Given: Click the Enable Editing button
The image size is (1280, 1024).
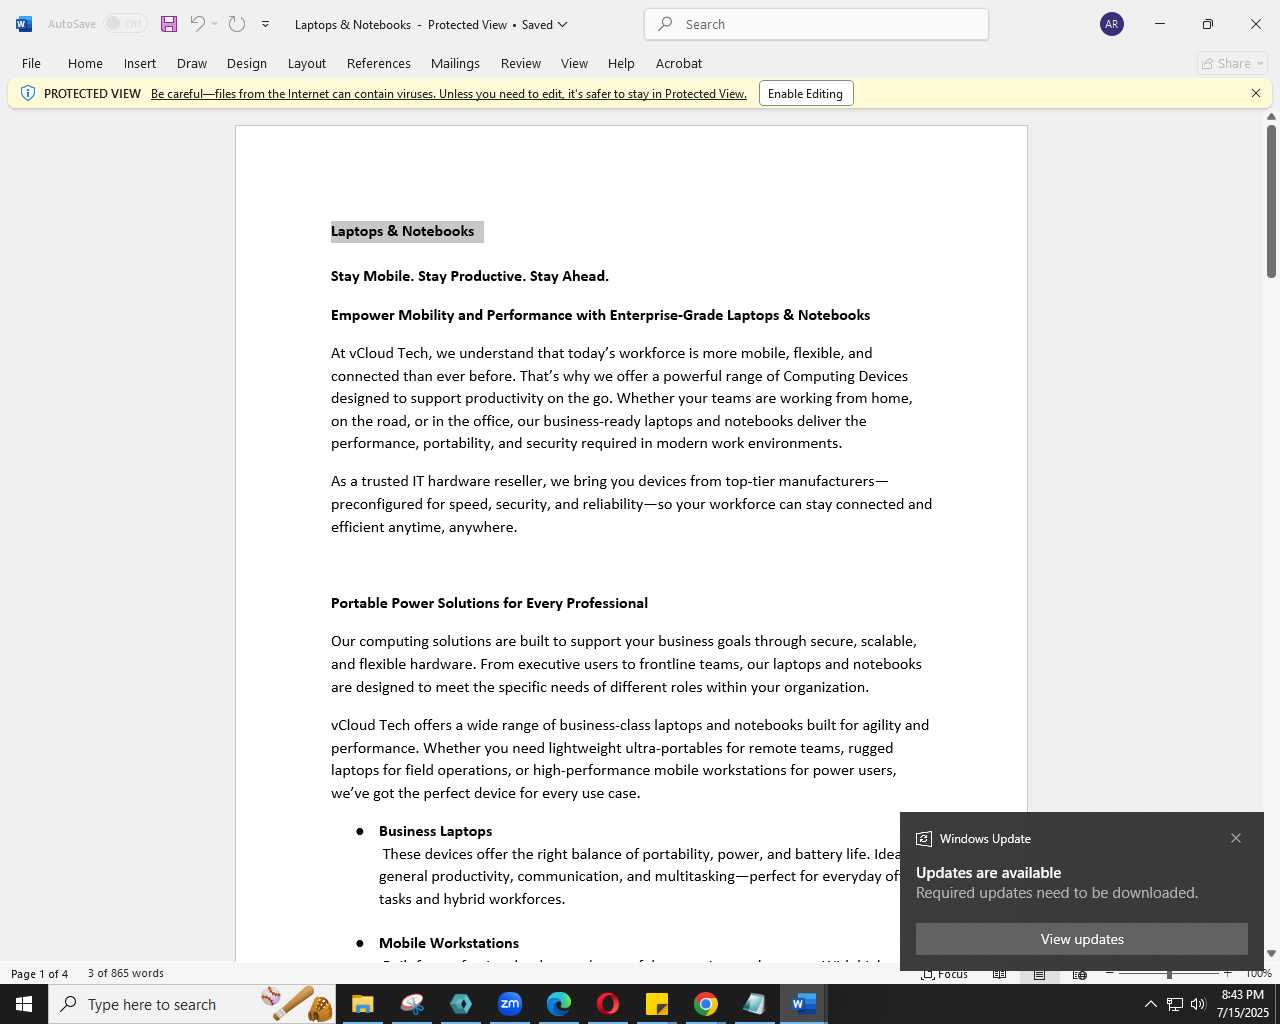Looking at the screenshot, I should pos(806,93).
